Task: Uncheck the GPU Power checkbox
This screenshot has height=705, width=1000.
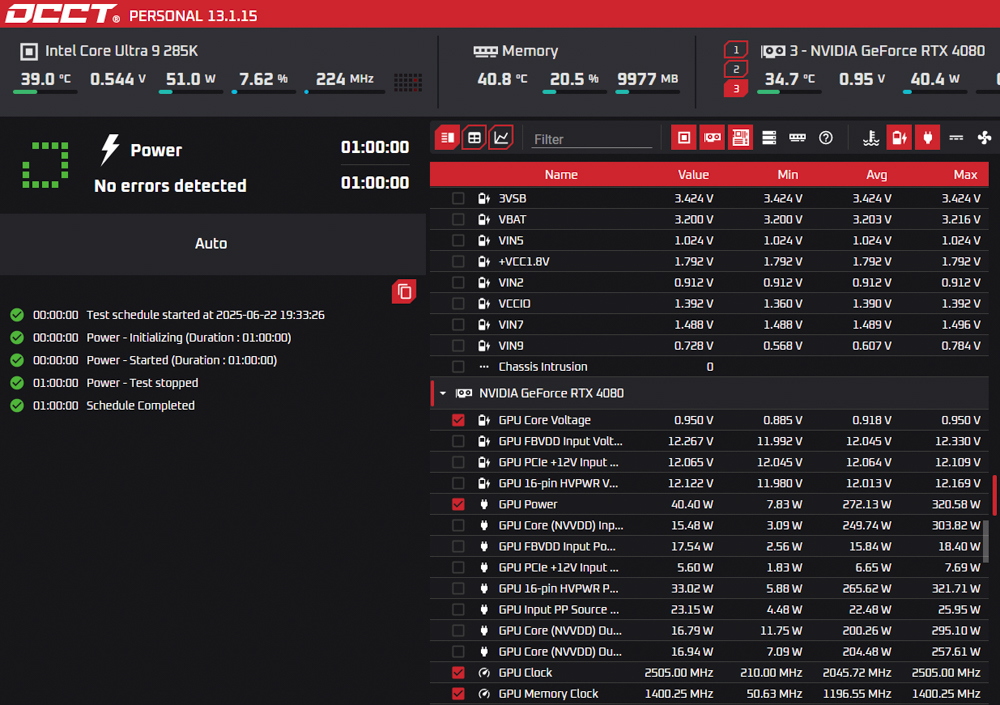Action: coord(458,505)
